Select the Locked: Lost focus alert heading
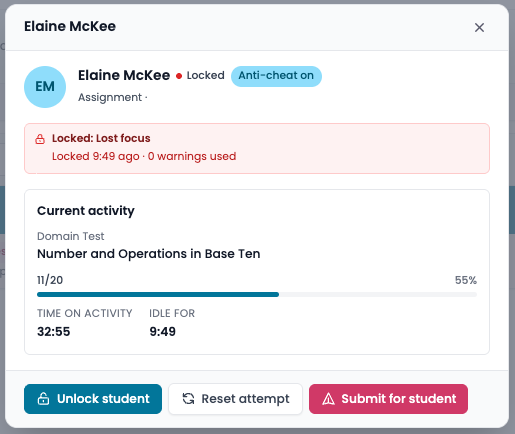Viewport: 515px width, 434px height. (101, 138)
